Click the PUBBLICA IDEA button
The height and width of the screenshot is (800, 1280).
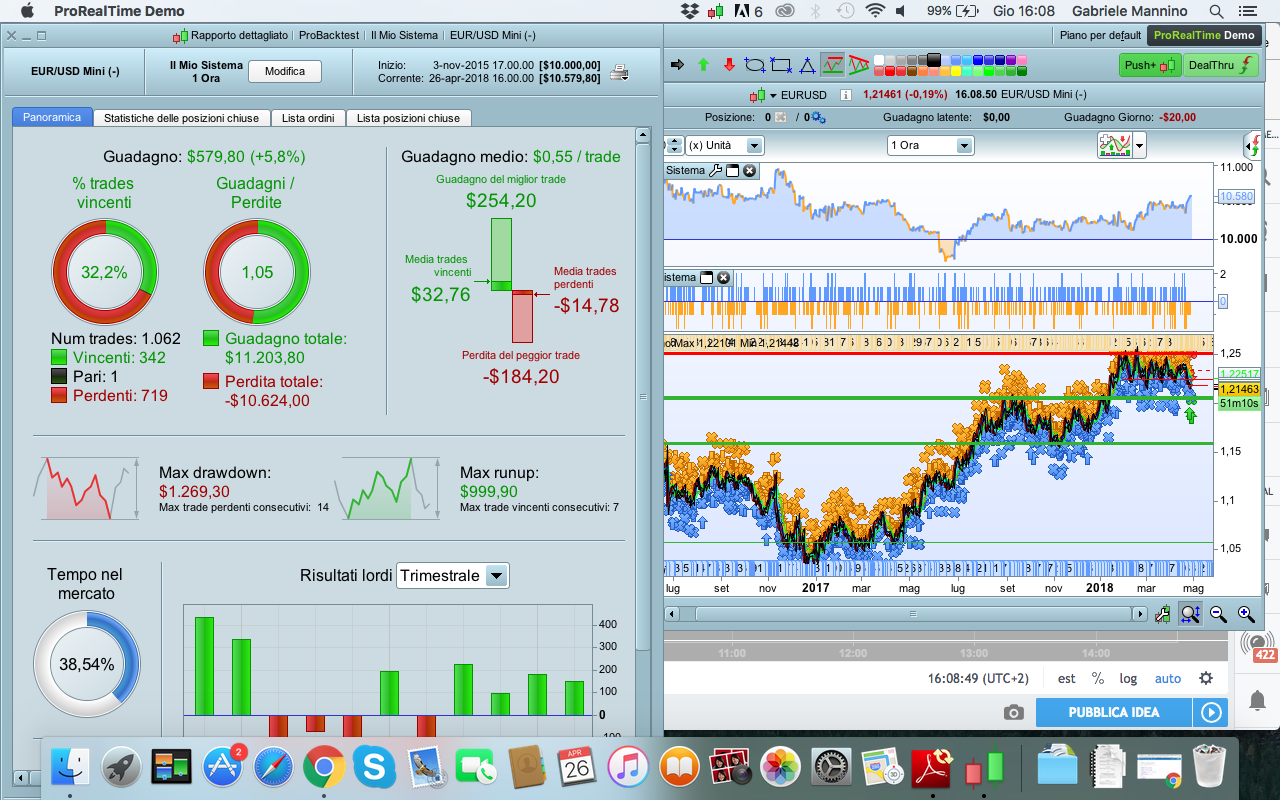pos(1114,713)
